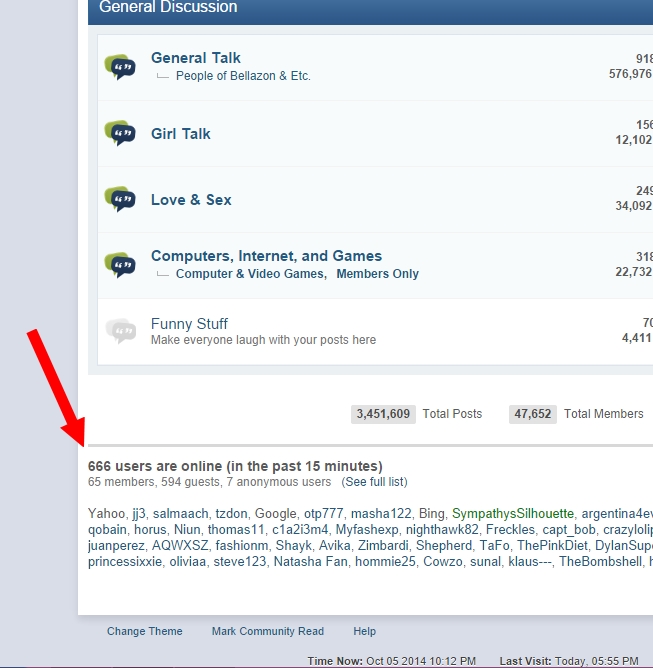Screen dimensions: 653x668
Task: Open the General Talk forum
Action: 195,58
